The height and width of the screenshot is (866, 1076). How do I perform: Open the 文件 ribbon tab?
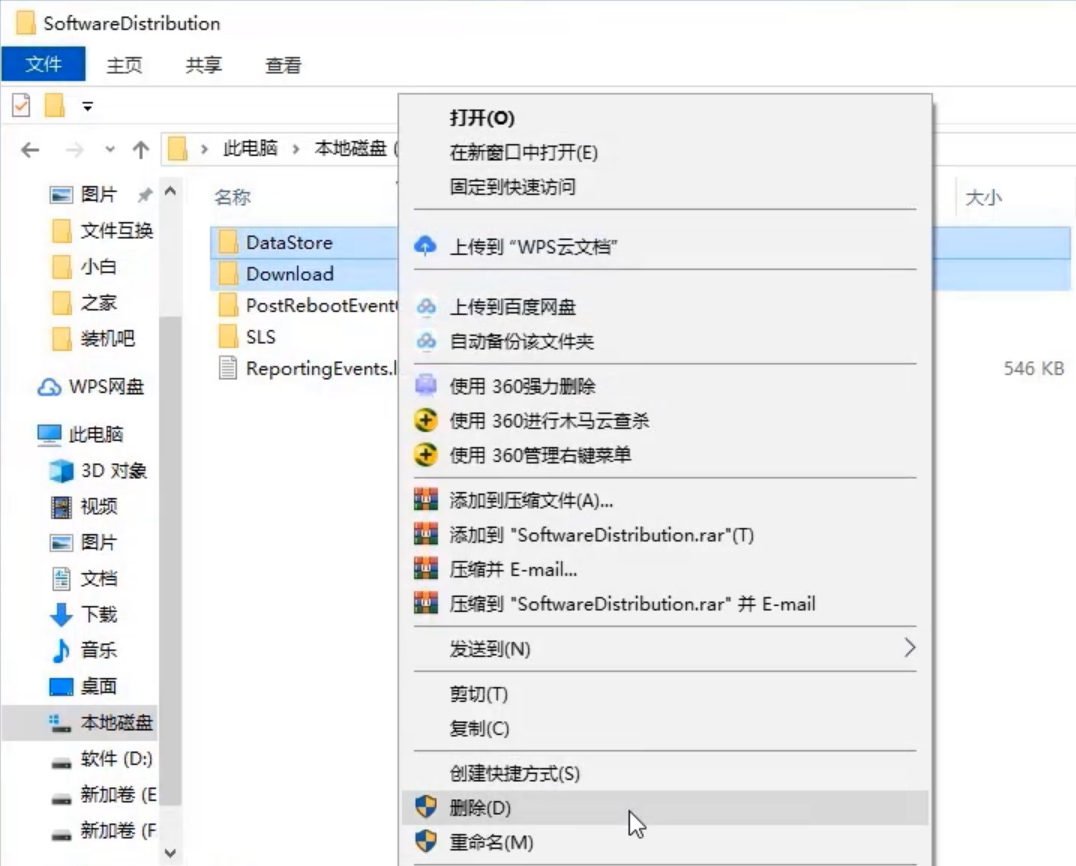click(43, 65)
